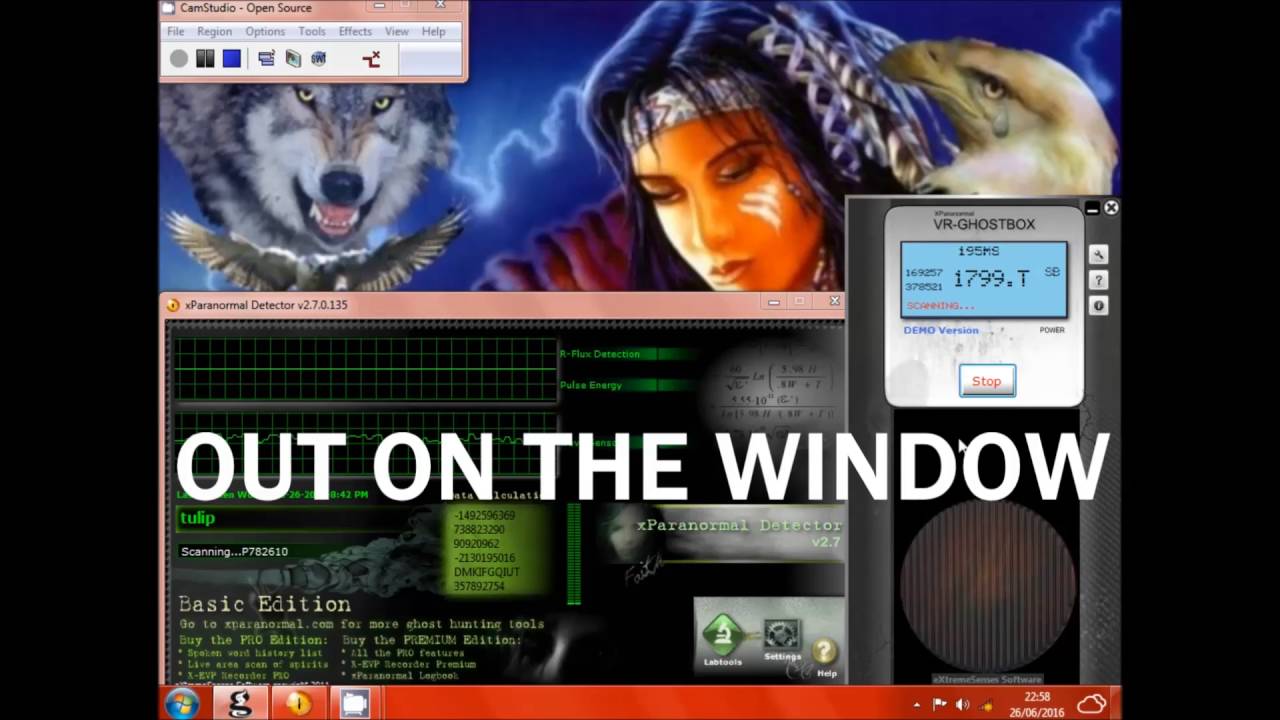Click the 'g' app taskbar icon

point(240,703)
